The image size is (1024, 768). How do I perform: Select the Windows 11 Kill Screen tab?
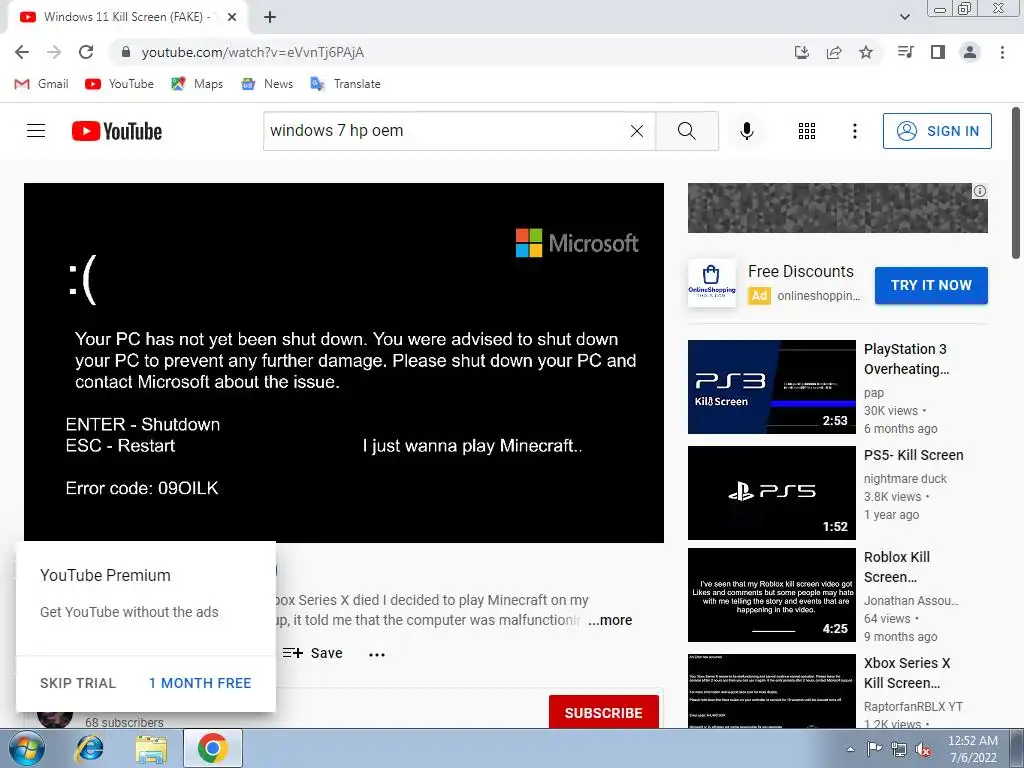(x=127, y=17)
